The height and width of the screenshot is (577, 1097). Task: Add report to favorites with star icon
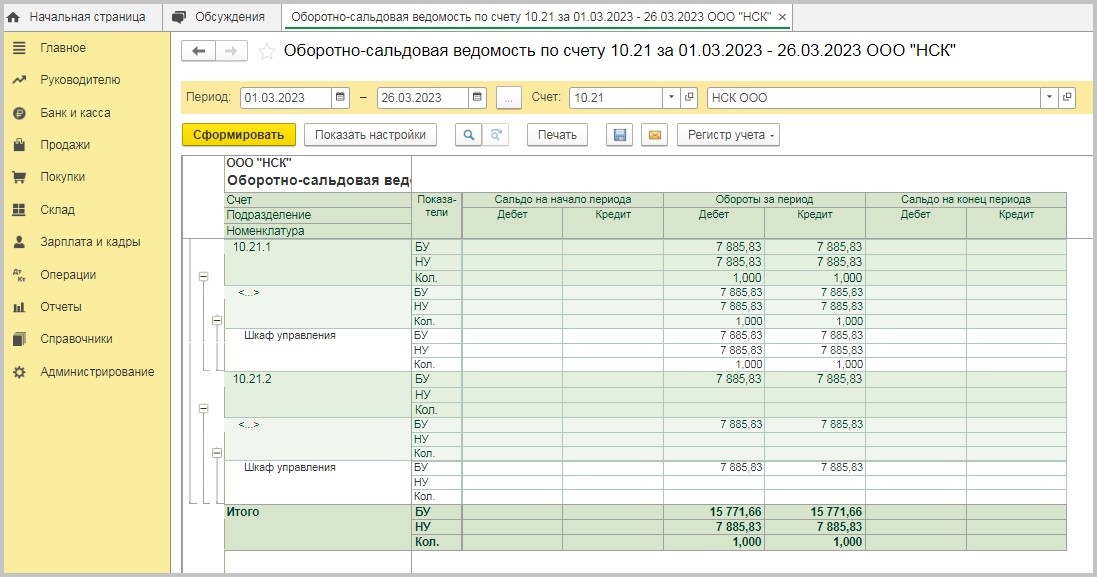[267, 51]
